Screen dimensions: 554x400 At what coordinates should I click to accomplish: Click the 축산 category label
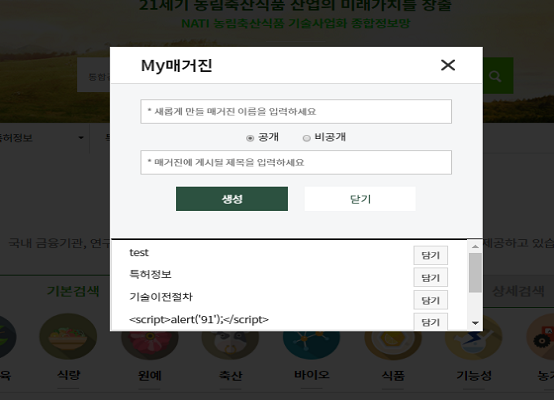click(231, 375)
